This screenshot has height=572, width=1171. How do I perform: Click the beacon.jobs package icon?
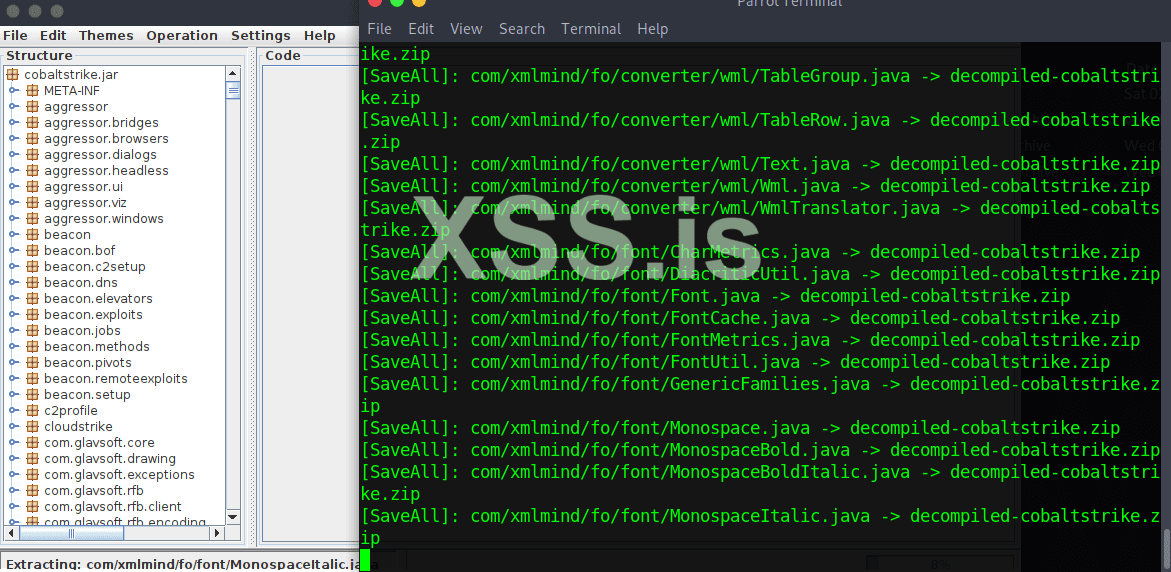click(31, 331)
